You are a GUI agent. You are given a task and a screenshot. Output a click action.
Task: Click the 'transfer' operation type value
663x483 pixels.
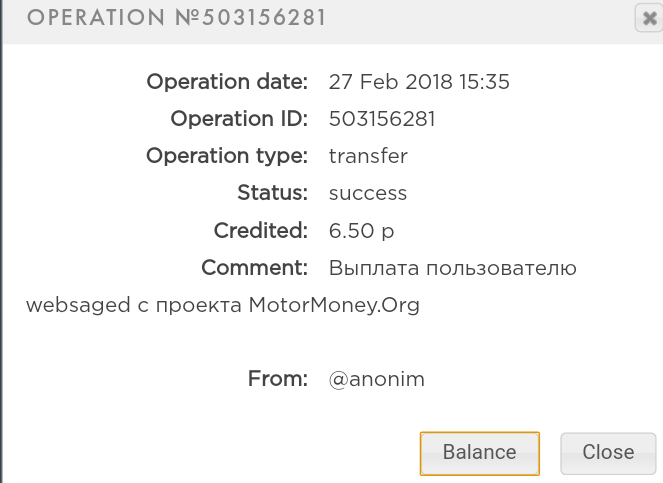click(368, 156)
